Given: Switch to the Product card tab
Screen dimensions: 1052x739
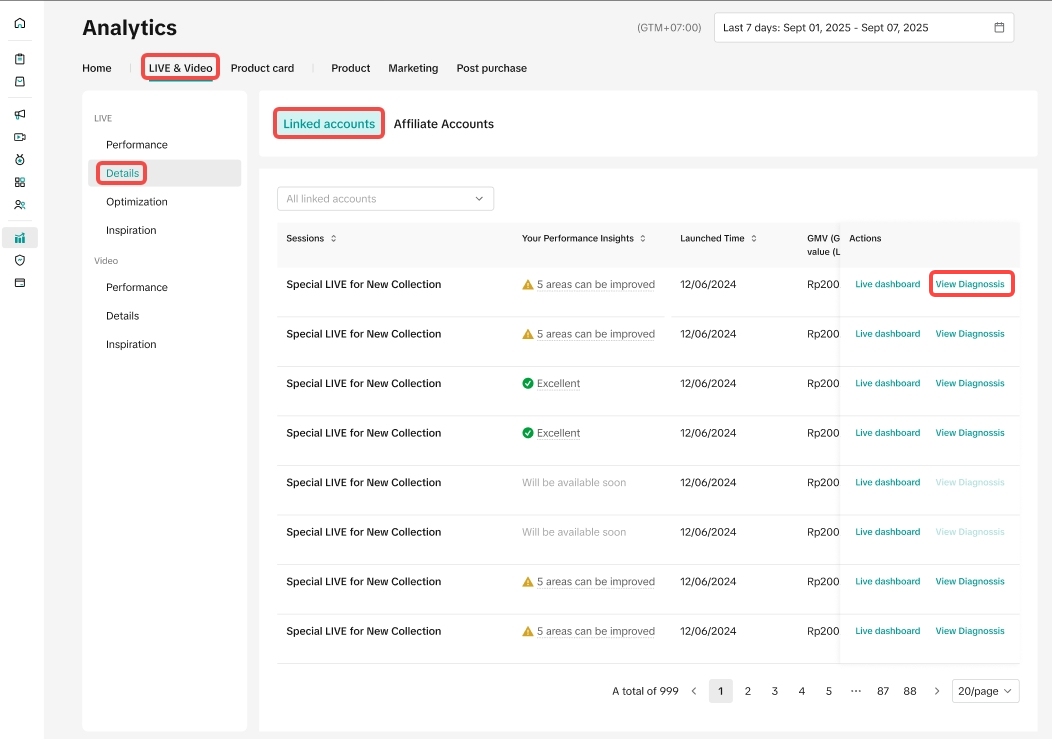Looking at the screenshot, I should click(262, 68).
